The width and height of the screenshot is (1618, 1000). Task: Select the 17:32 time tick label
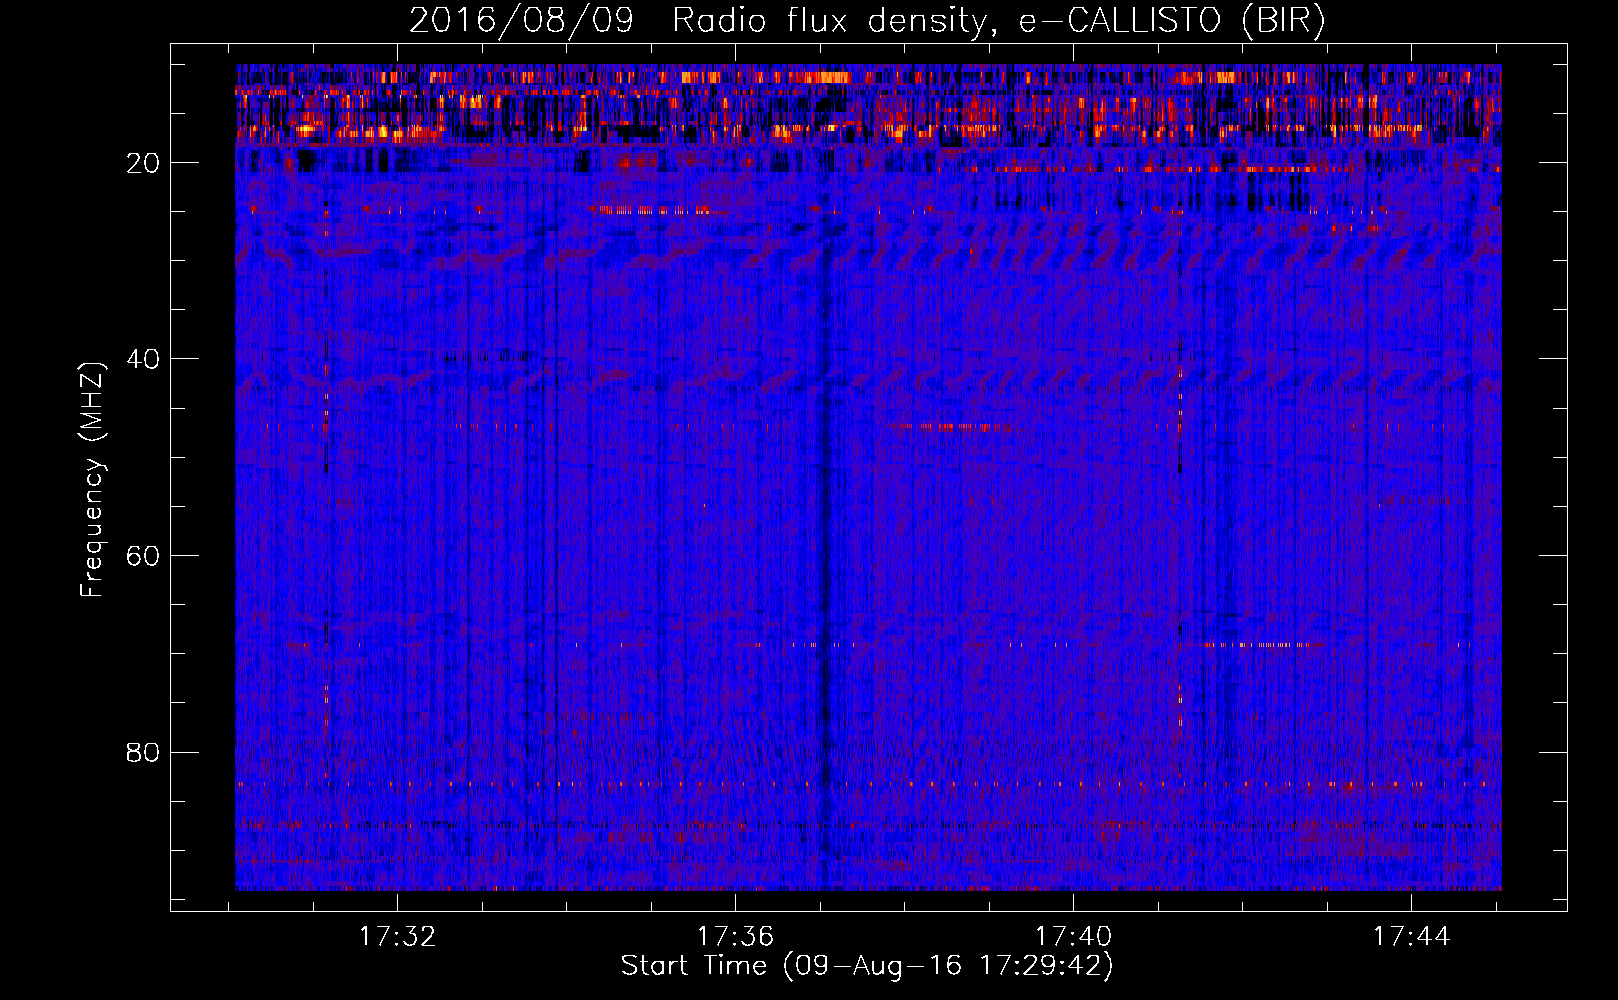[398, 936]
